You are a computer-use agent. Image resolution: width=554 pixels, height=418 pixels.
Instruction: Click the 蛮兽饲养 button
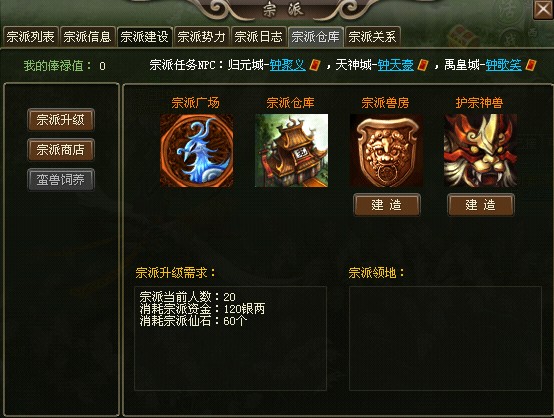[x=61, y=180]
